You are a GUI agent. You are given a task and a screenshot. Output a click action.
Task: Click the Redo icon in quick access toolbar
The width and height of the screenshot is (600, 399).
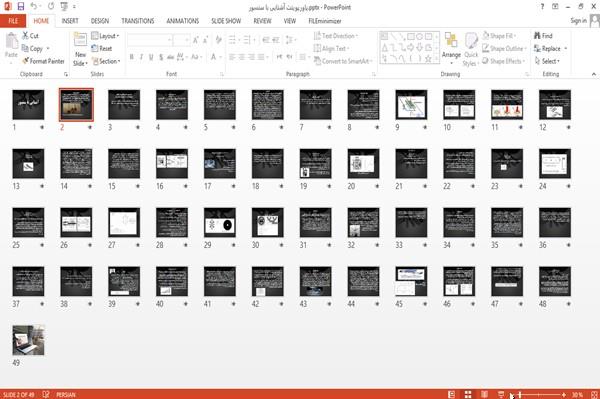[51, 7]
